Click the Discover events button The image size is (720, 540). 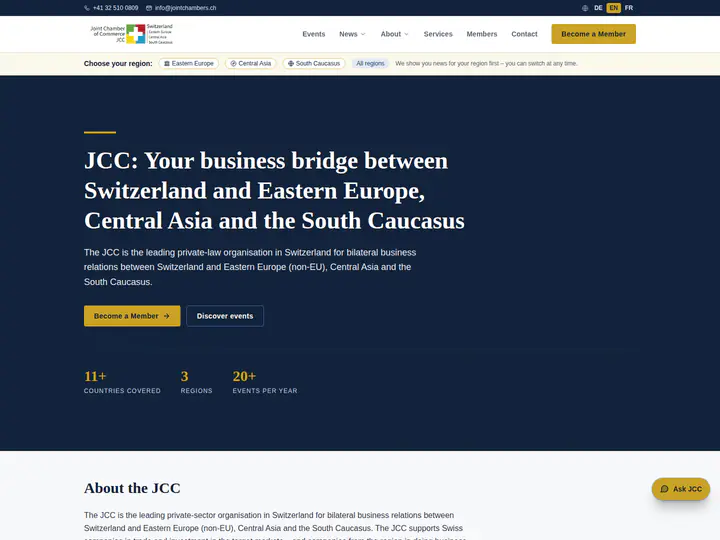(x=225, y=316)
